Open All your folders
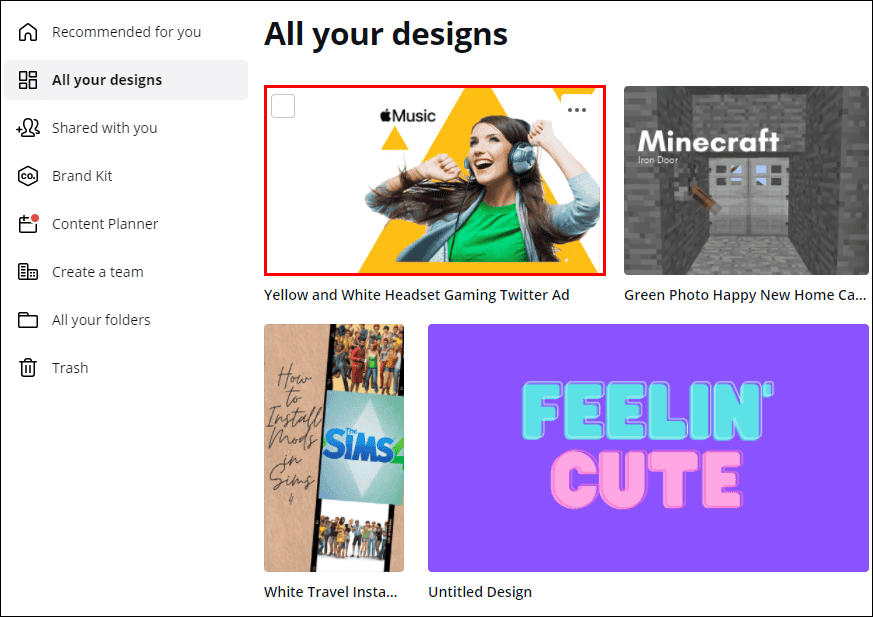The height and width of the screenshot is (617, 873). (x=30, y=319)
